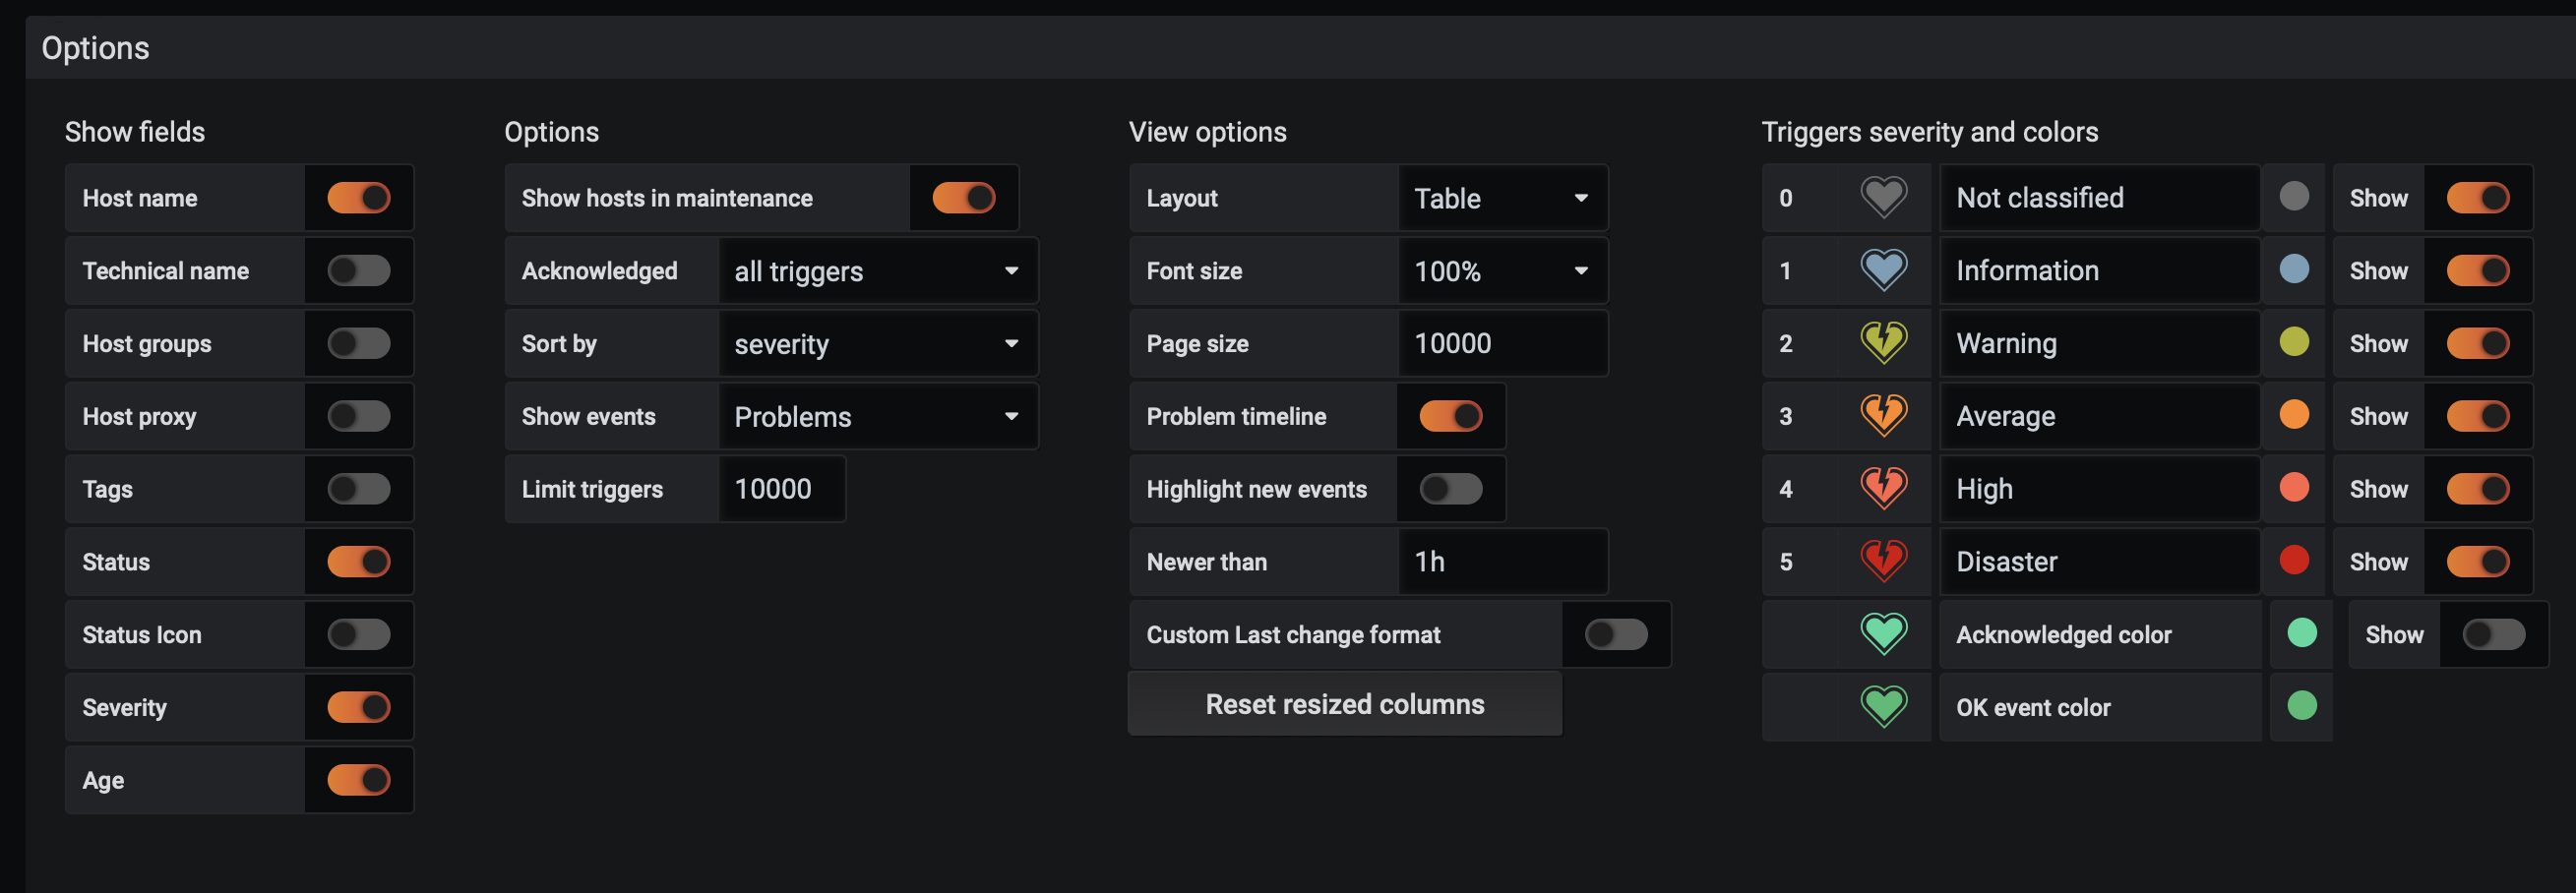The height and width of the screenshot is (893, 2576).
Task: Click the Options panel header
Action: tap(1300, 48)
